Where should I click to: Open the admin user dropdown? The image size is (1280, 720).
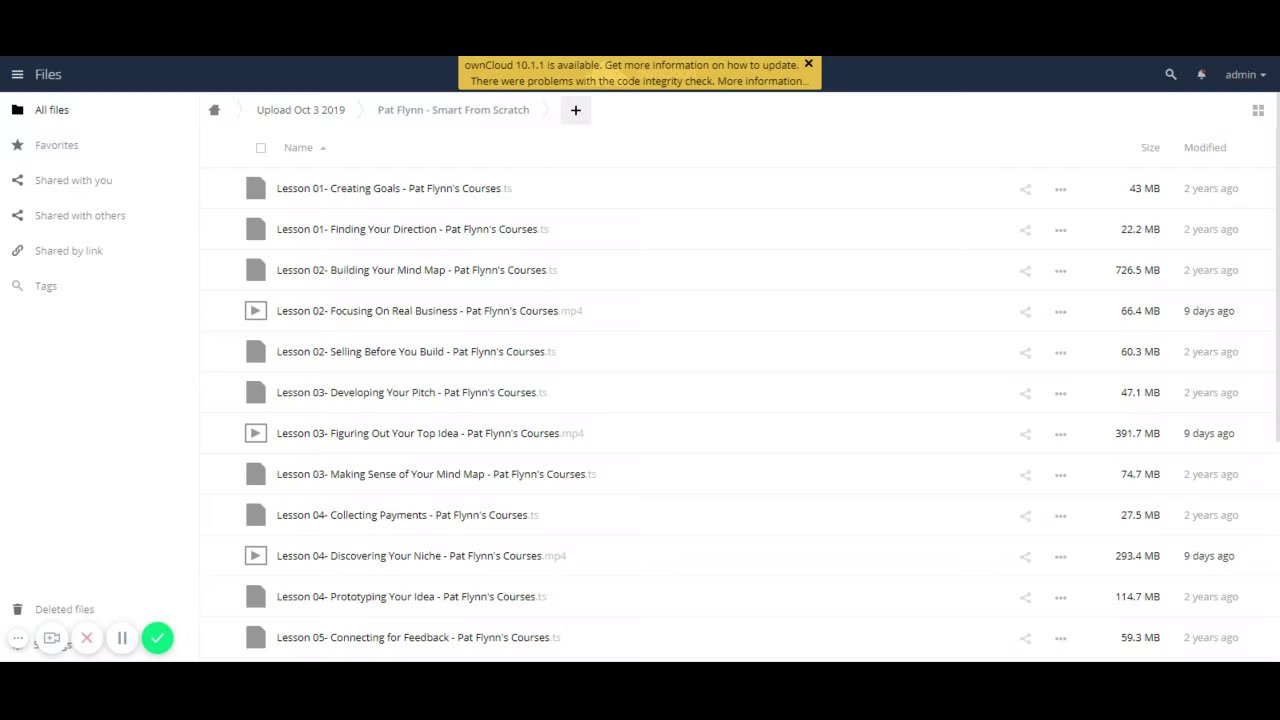[1245, 74]
